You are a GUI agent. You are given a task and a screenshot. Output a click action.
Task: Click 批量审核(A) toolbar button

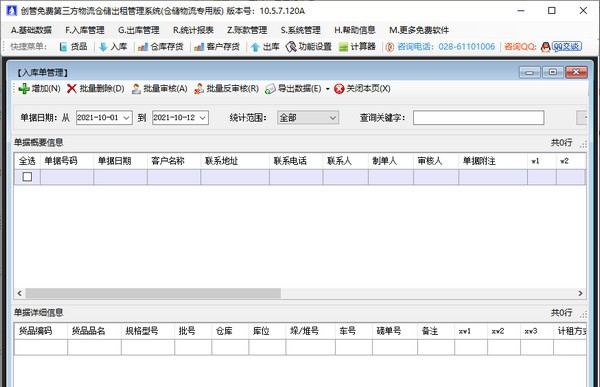(x=159, y=89)
